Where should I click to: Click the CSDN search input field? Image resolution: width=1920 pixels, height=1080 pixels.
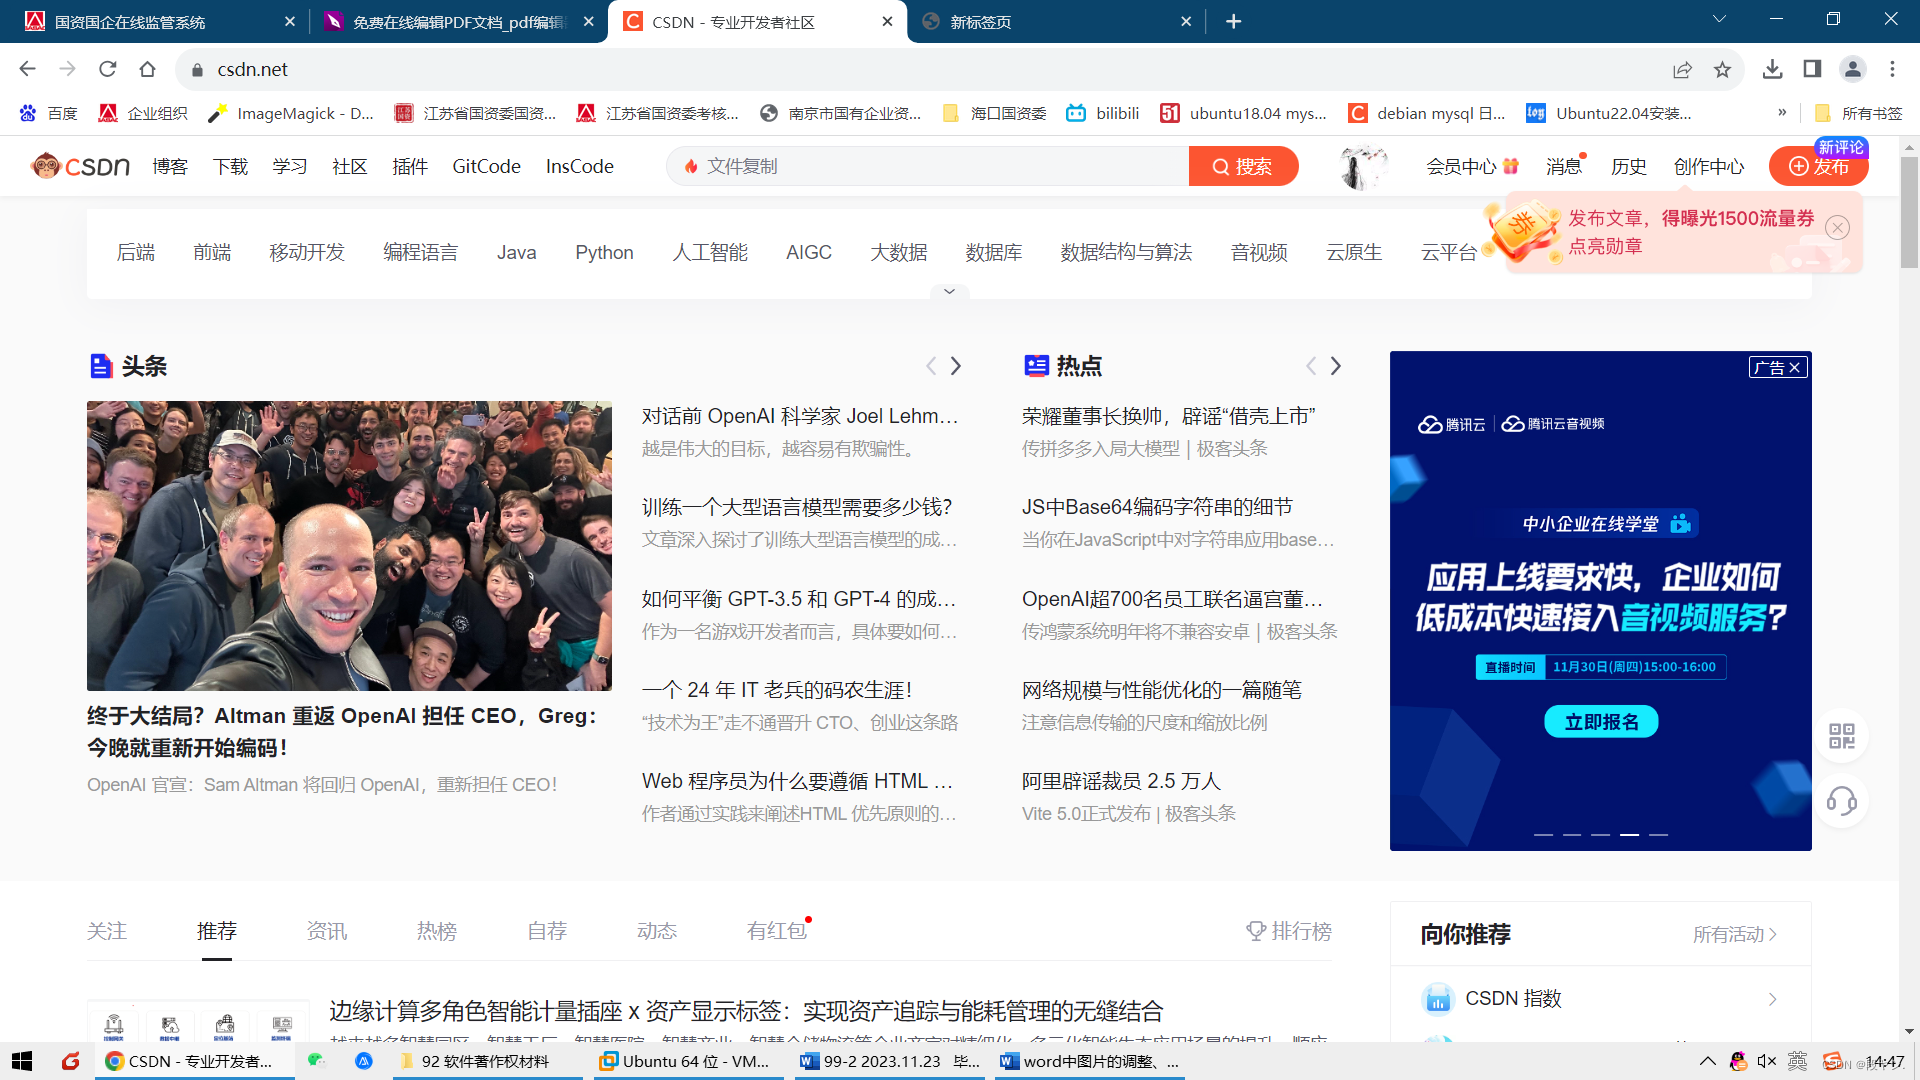(x=930, y=166)
